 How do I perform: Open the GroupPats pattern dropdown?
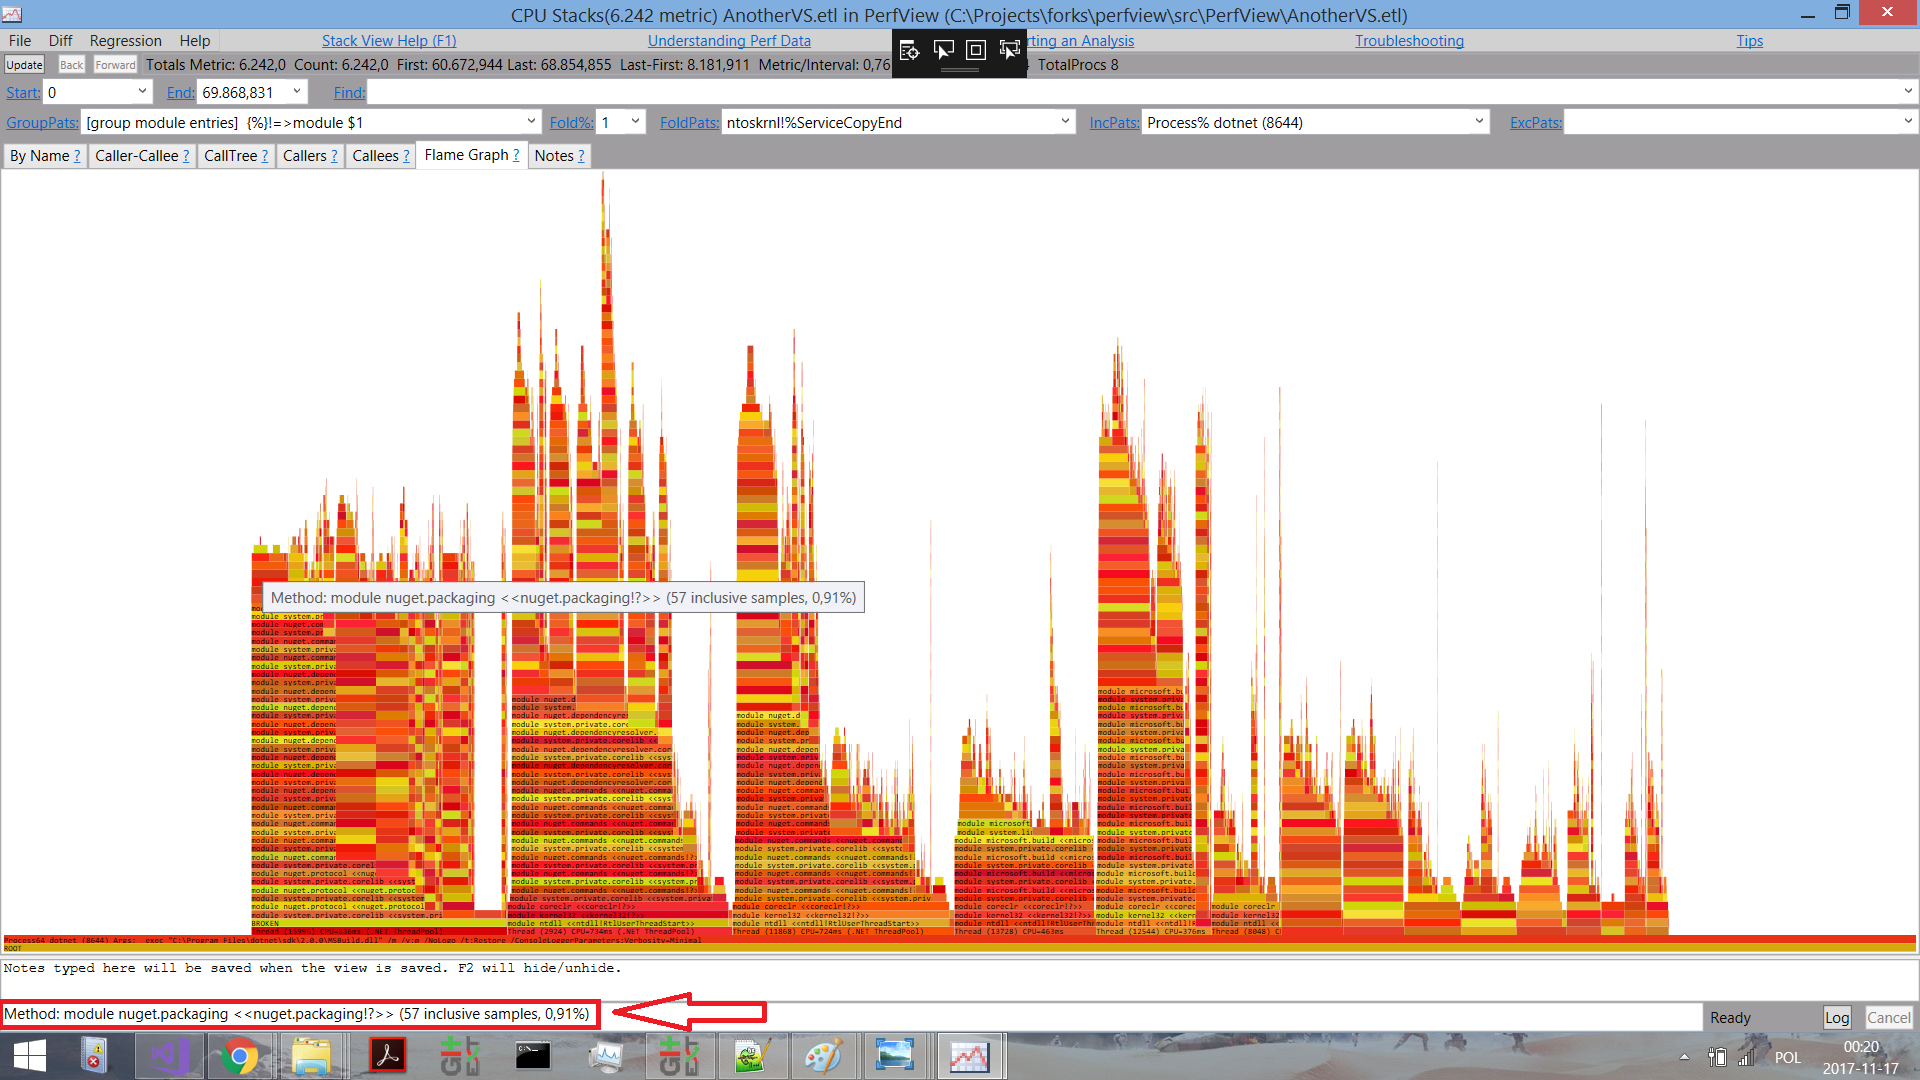pos(532,121)
